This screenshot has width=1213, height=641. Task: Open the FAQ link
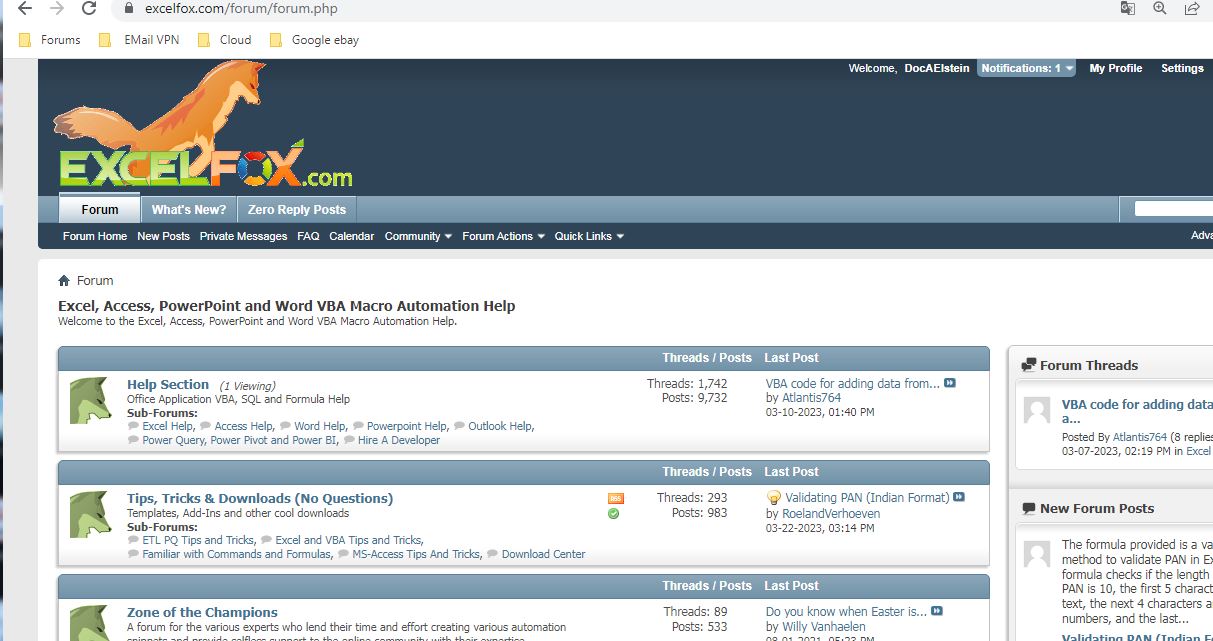point(308,236)
